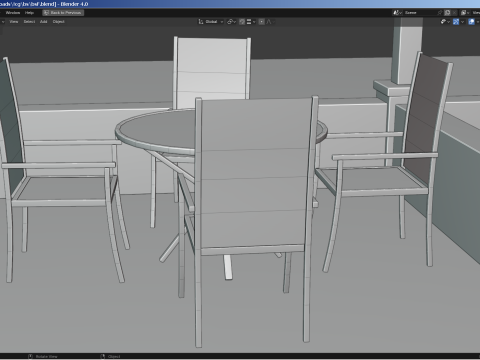The width and height of the screenshot is (480, 360).
Task: Open the Object menu in viewport header
Action: (58, 22)
